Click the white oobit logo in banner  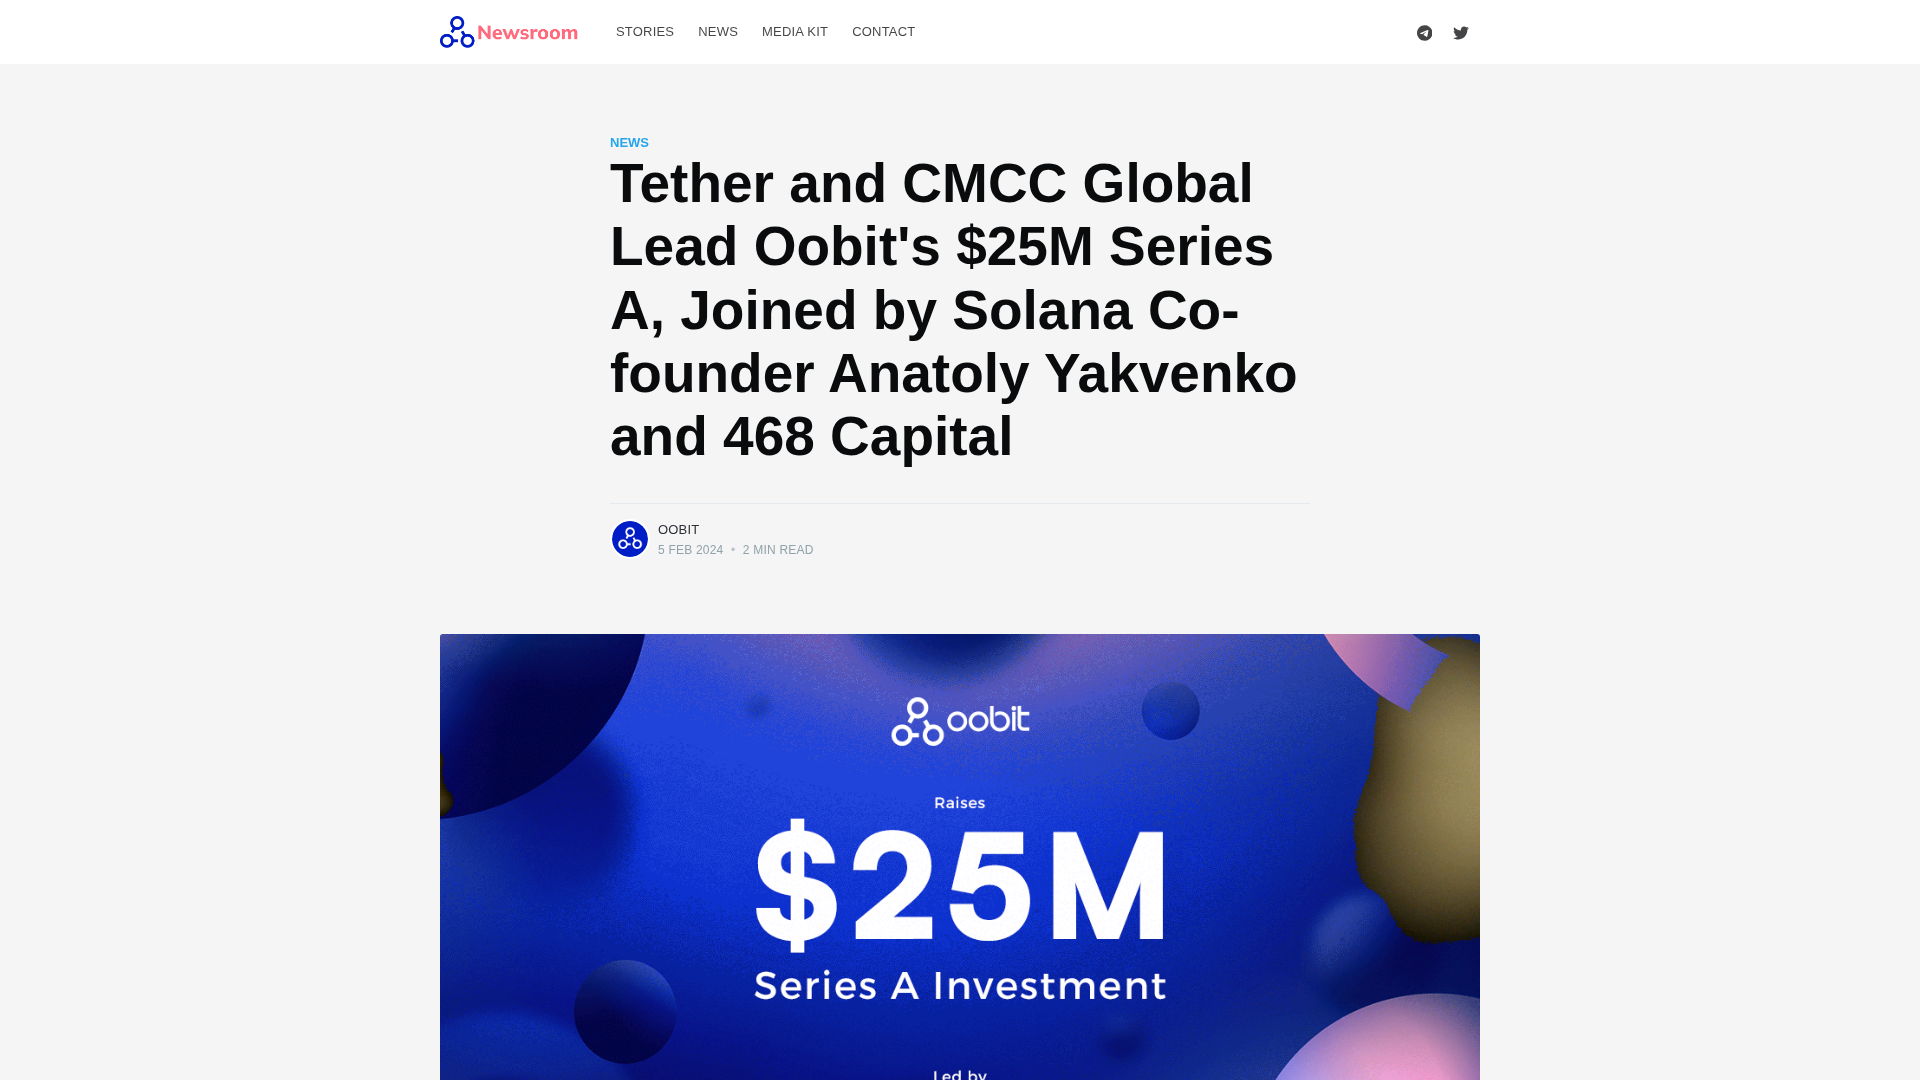pyautogui.click(x=960, y=721)
